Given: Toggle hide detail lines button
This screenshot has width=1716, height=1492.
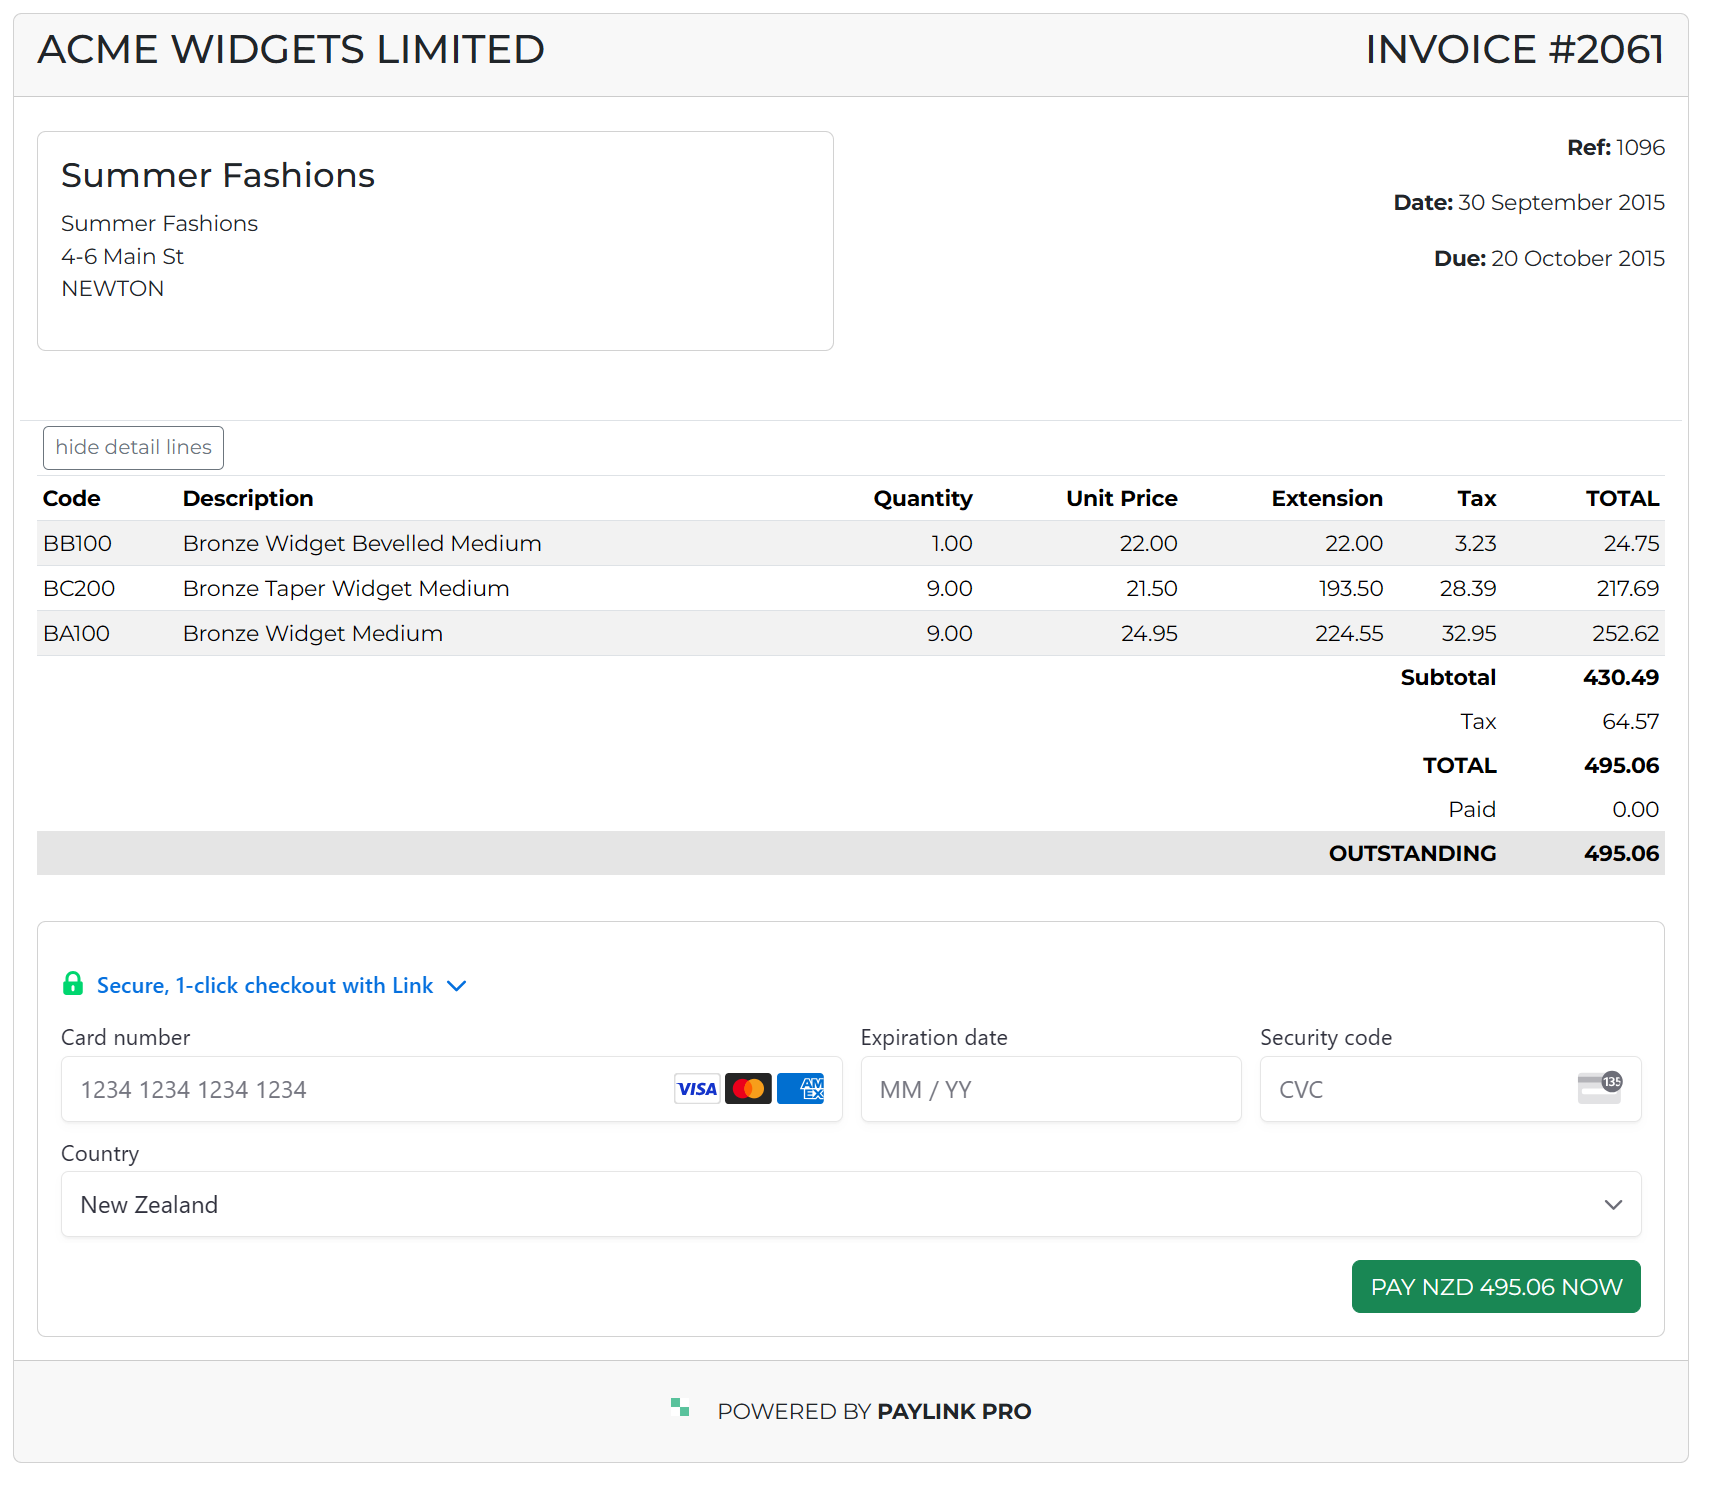Looking at the screenshot, I should click(x=133, y=448).
